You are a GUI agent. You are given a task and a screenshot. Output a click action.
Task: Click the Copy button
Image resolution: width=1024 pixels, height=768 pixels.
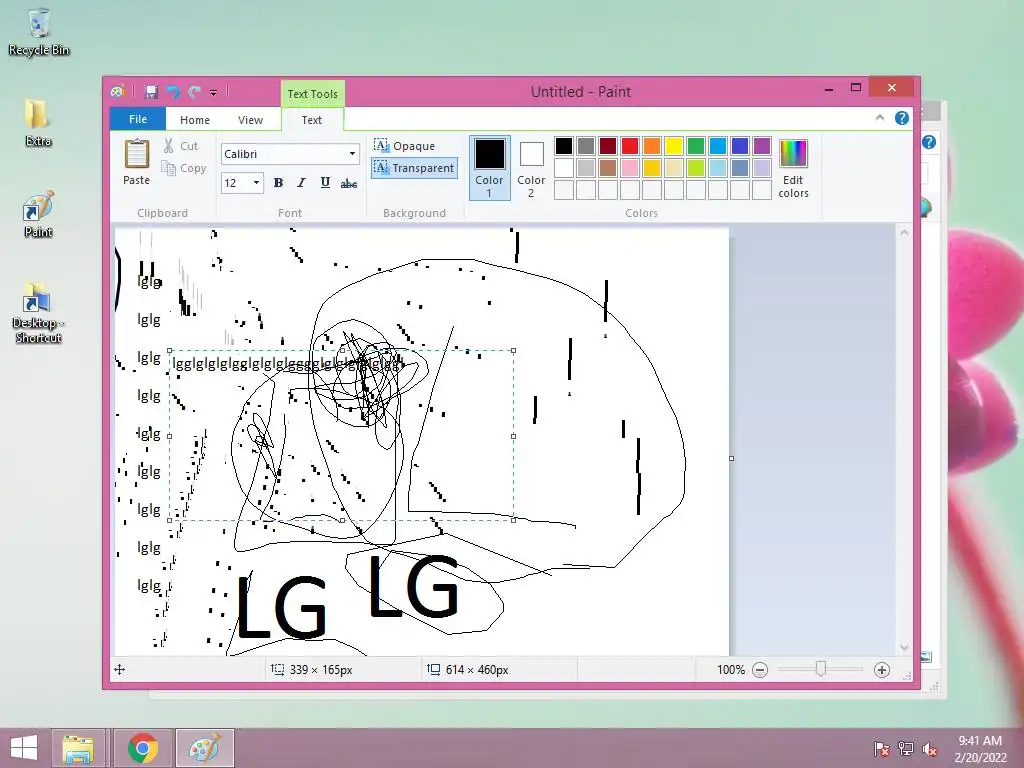click(184, 168)
